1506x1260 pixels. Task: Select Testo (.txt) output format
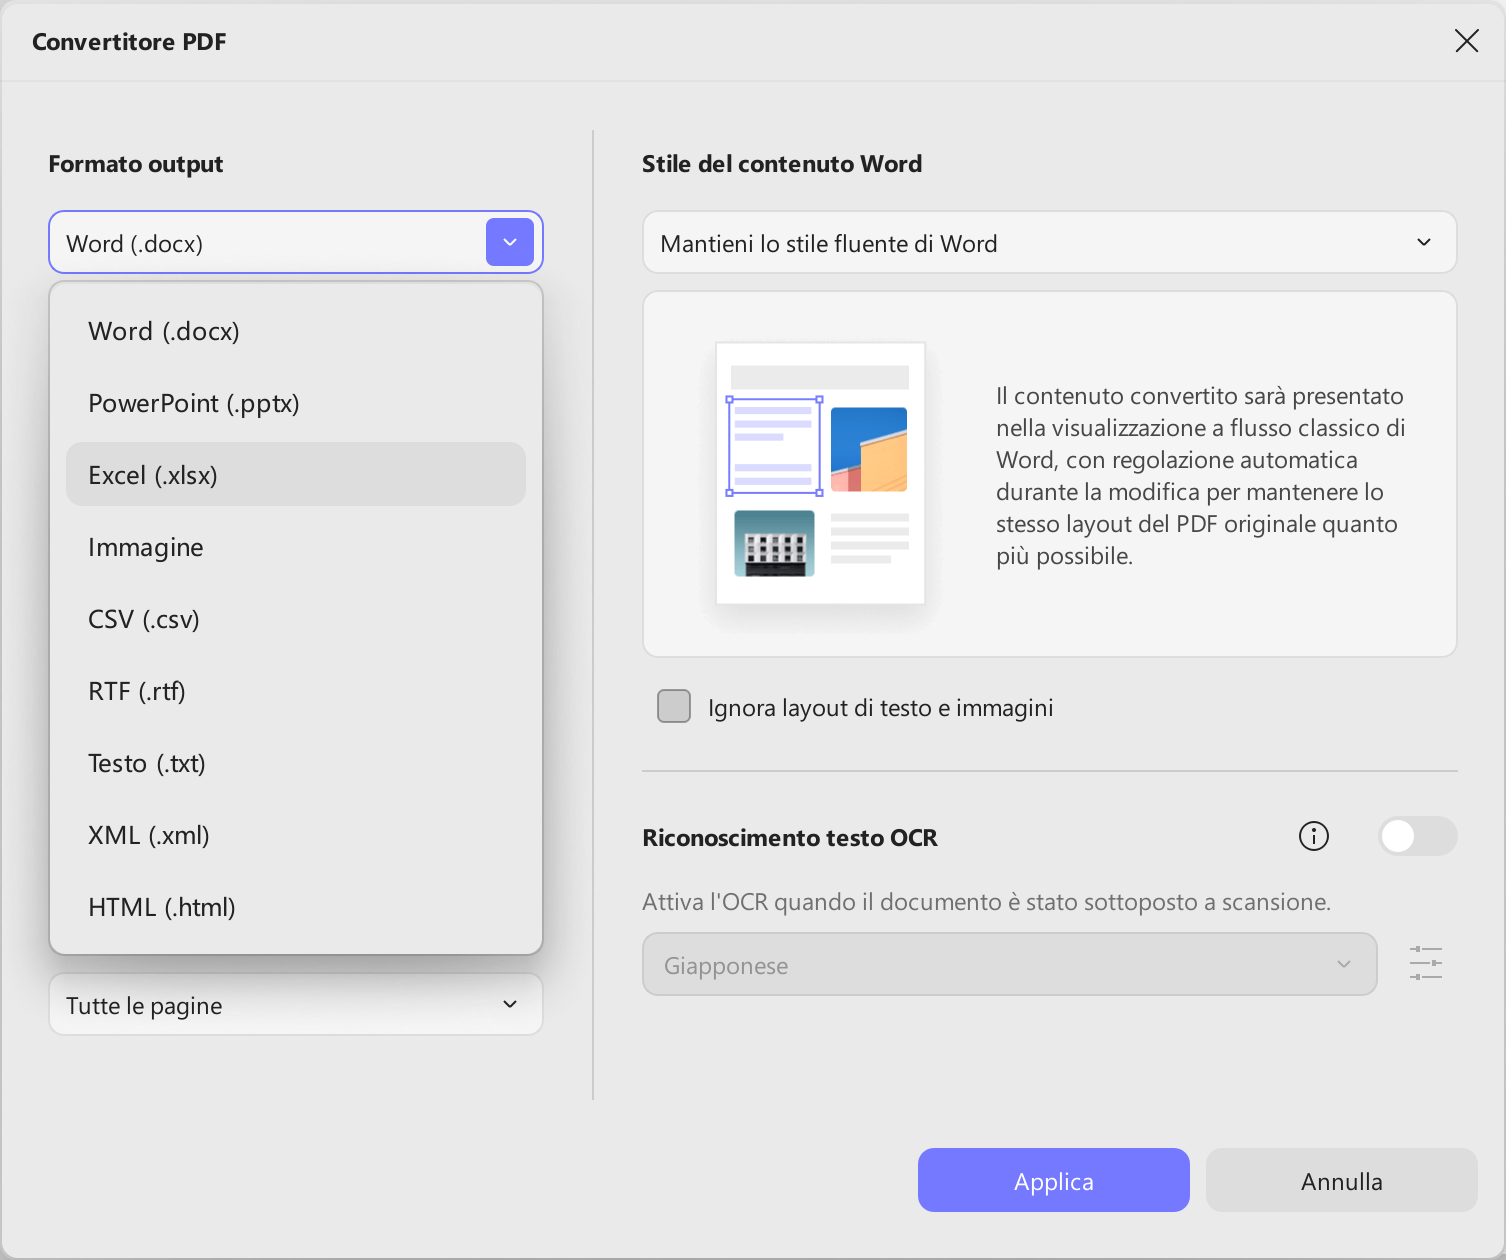tap(296, 763)
